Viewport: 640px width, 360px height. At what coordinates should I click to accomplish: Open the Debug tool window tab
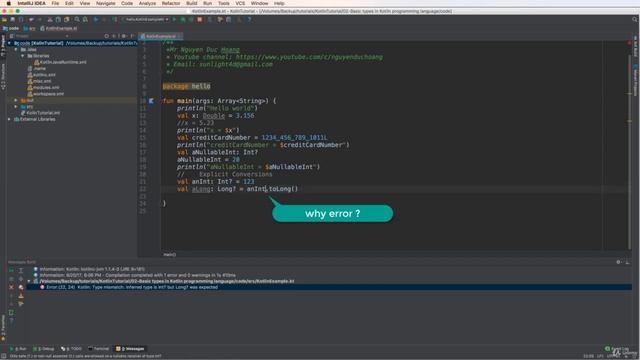coord(44,349)
